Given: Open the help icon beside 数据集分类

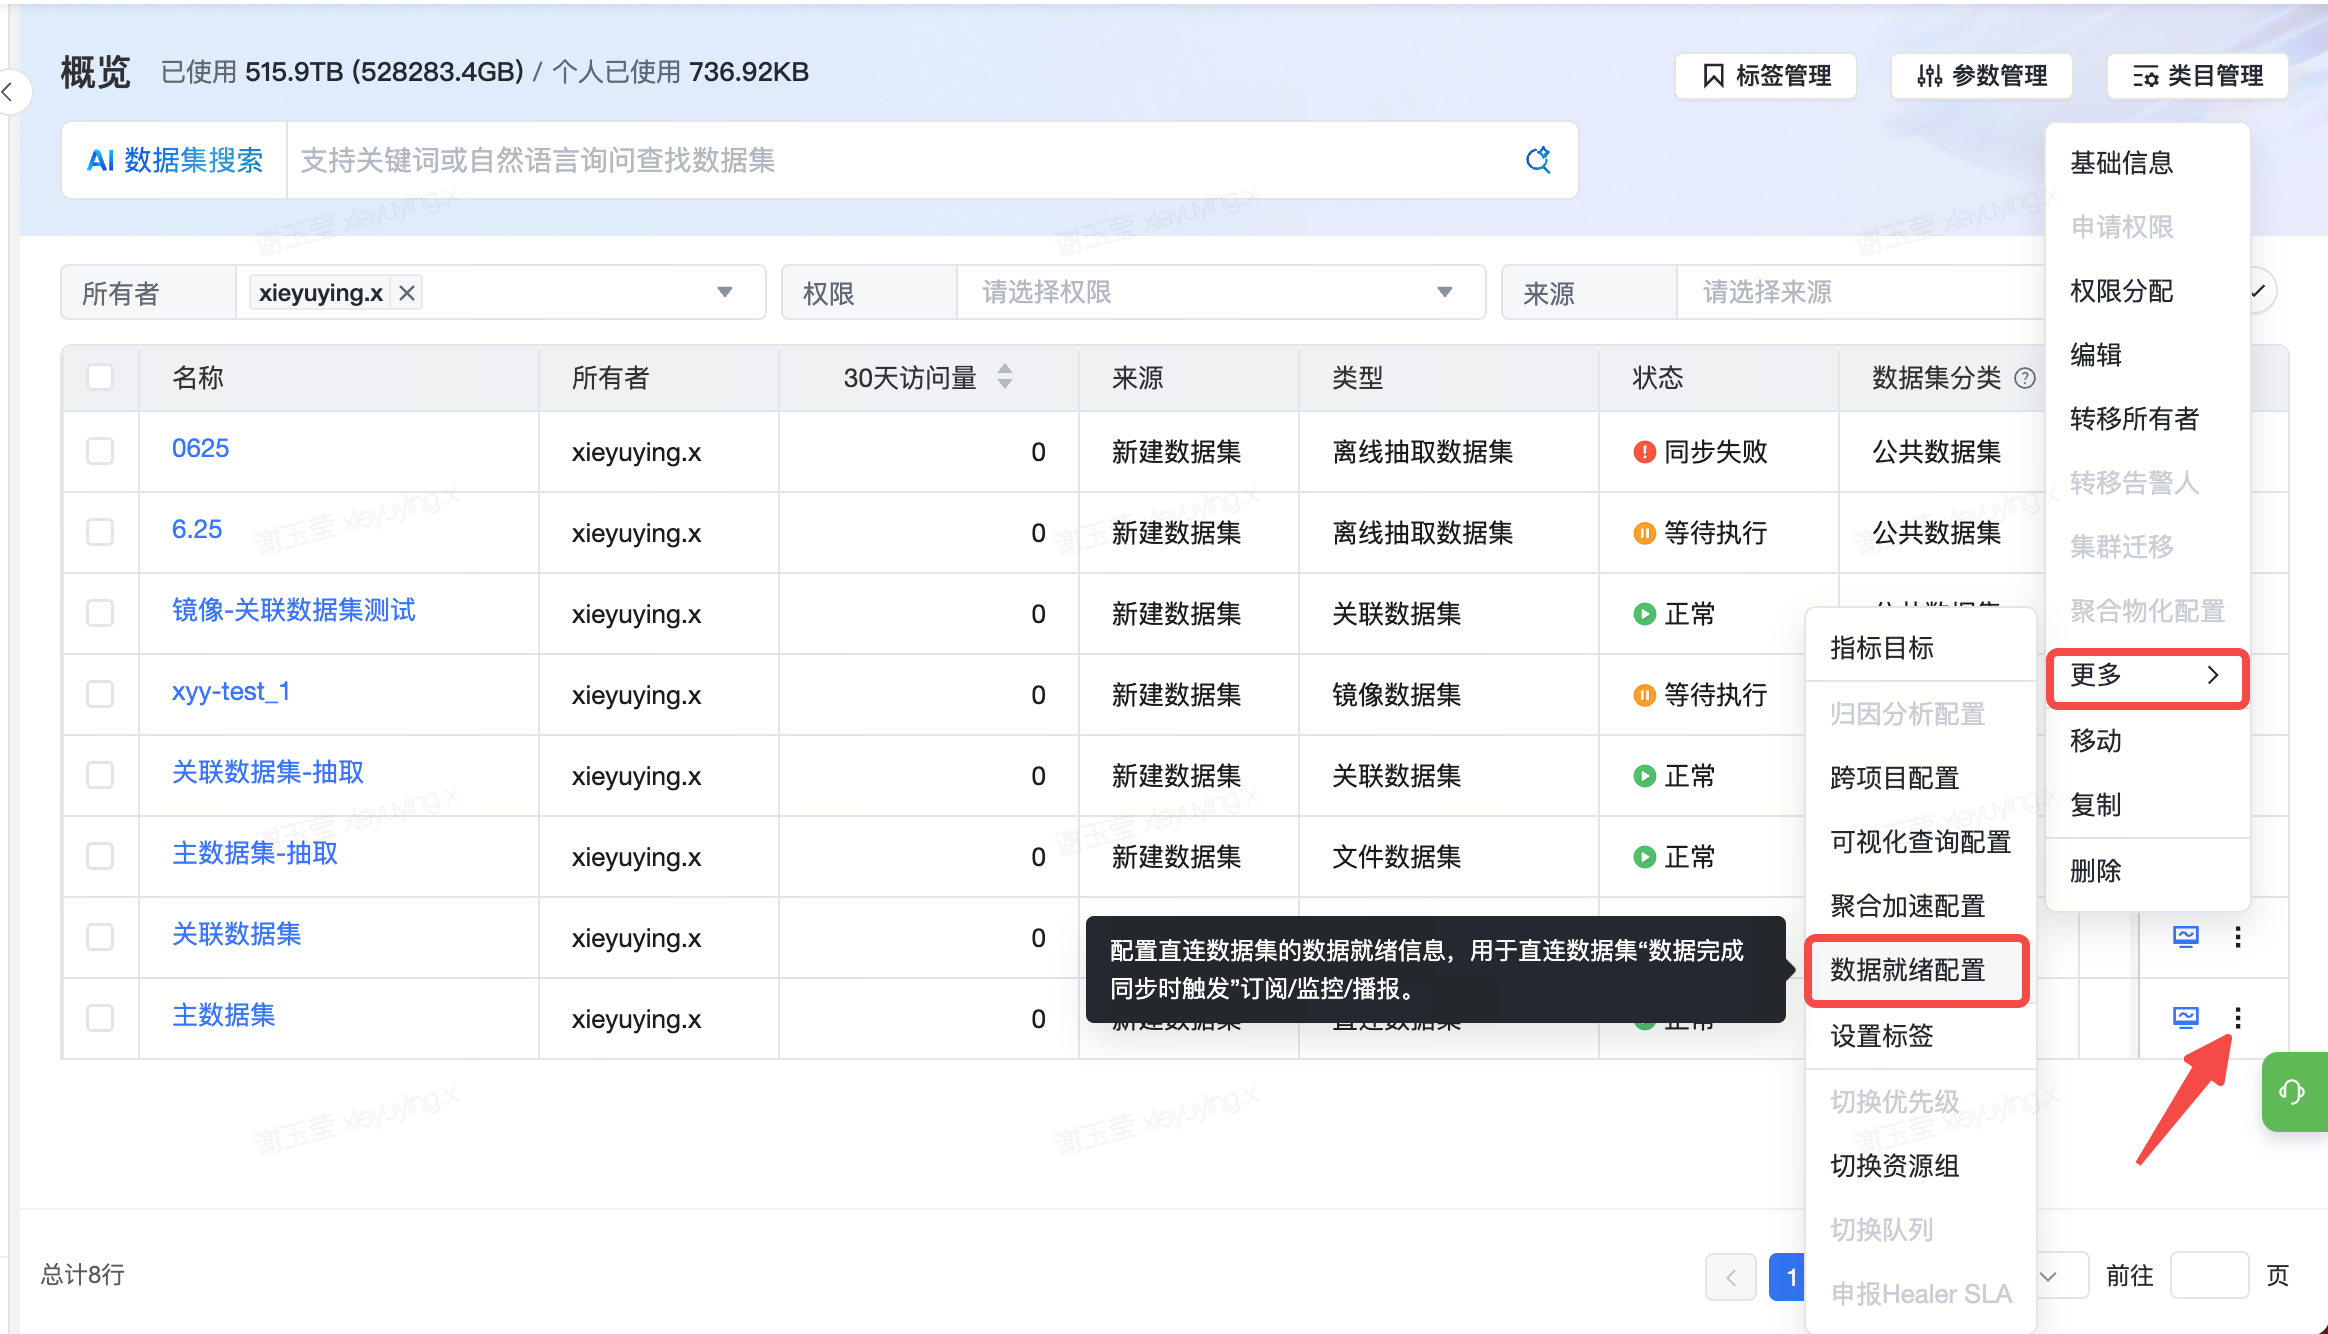Looking at the screenshot, I should (x=2025, y=378).
